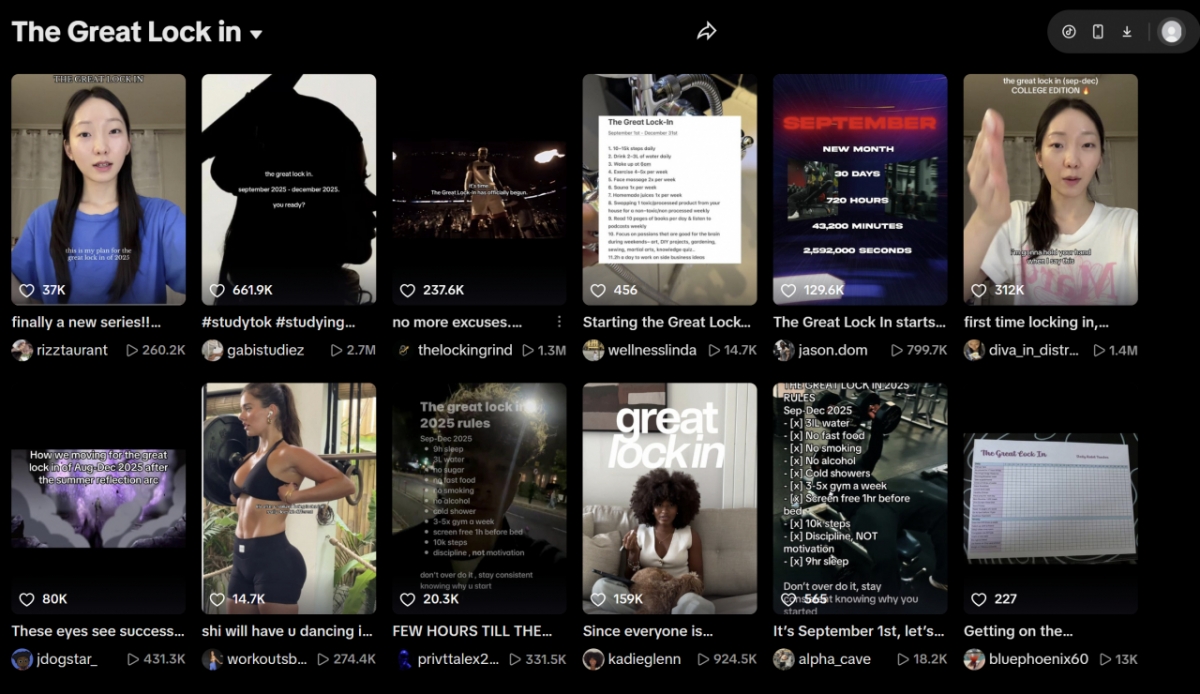This screenshot has width=1200, height=694.
Task: Click heart icon on 661.9K video
Action: (217, 290)
